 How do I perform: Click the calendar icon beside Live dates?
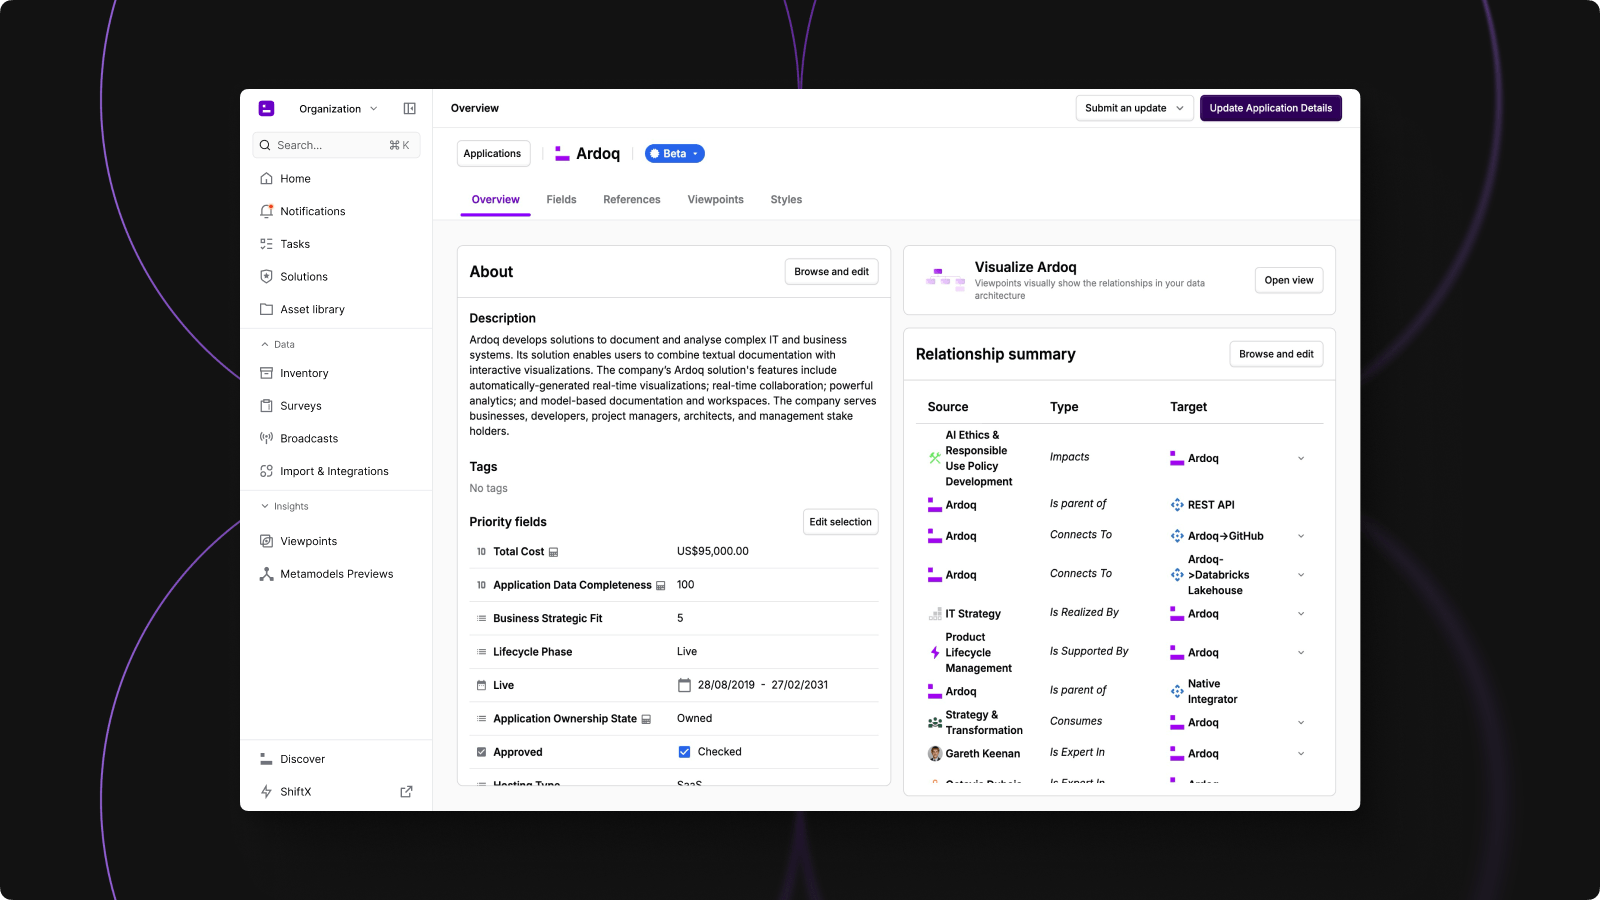[684, 685]
